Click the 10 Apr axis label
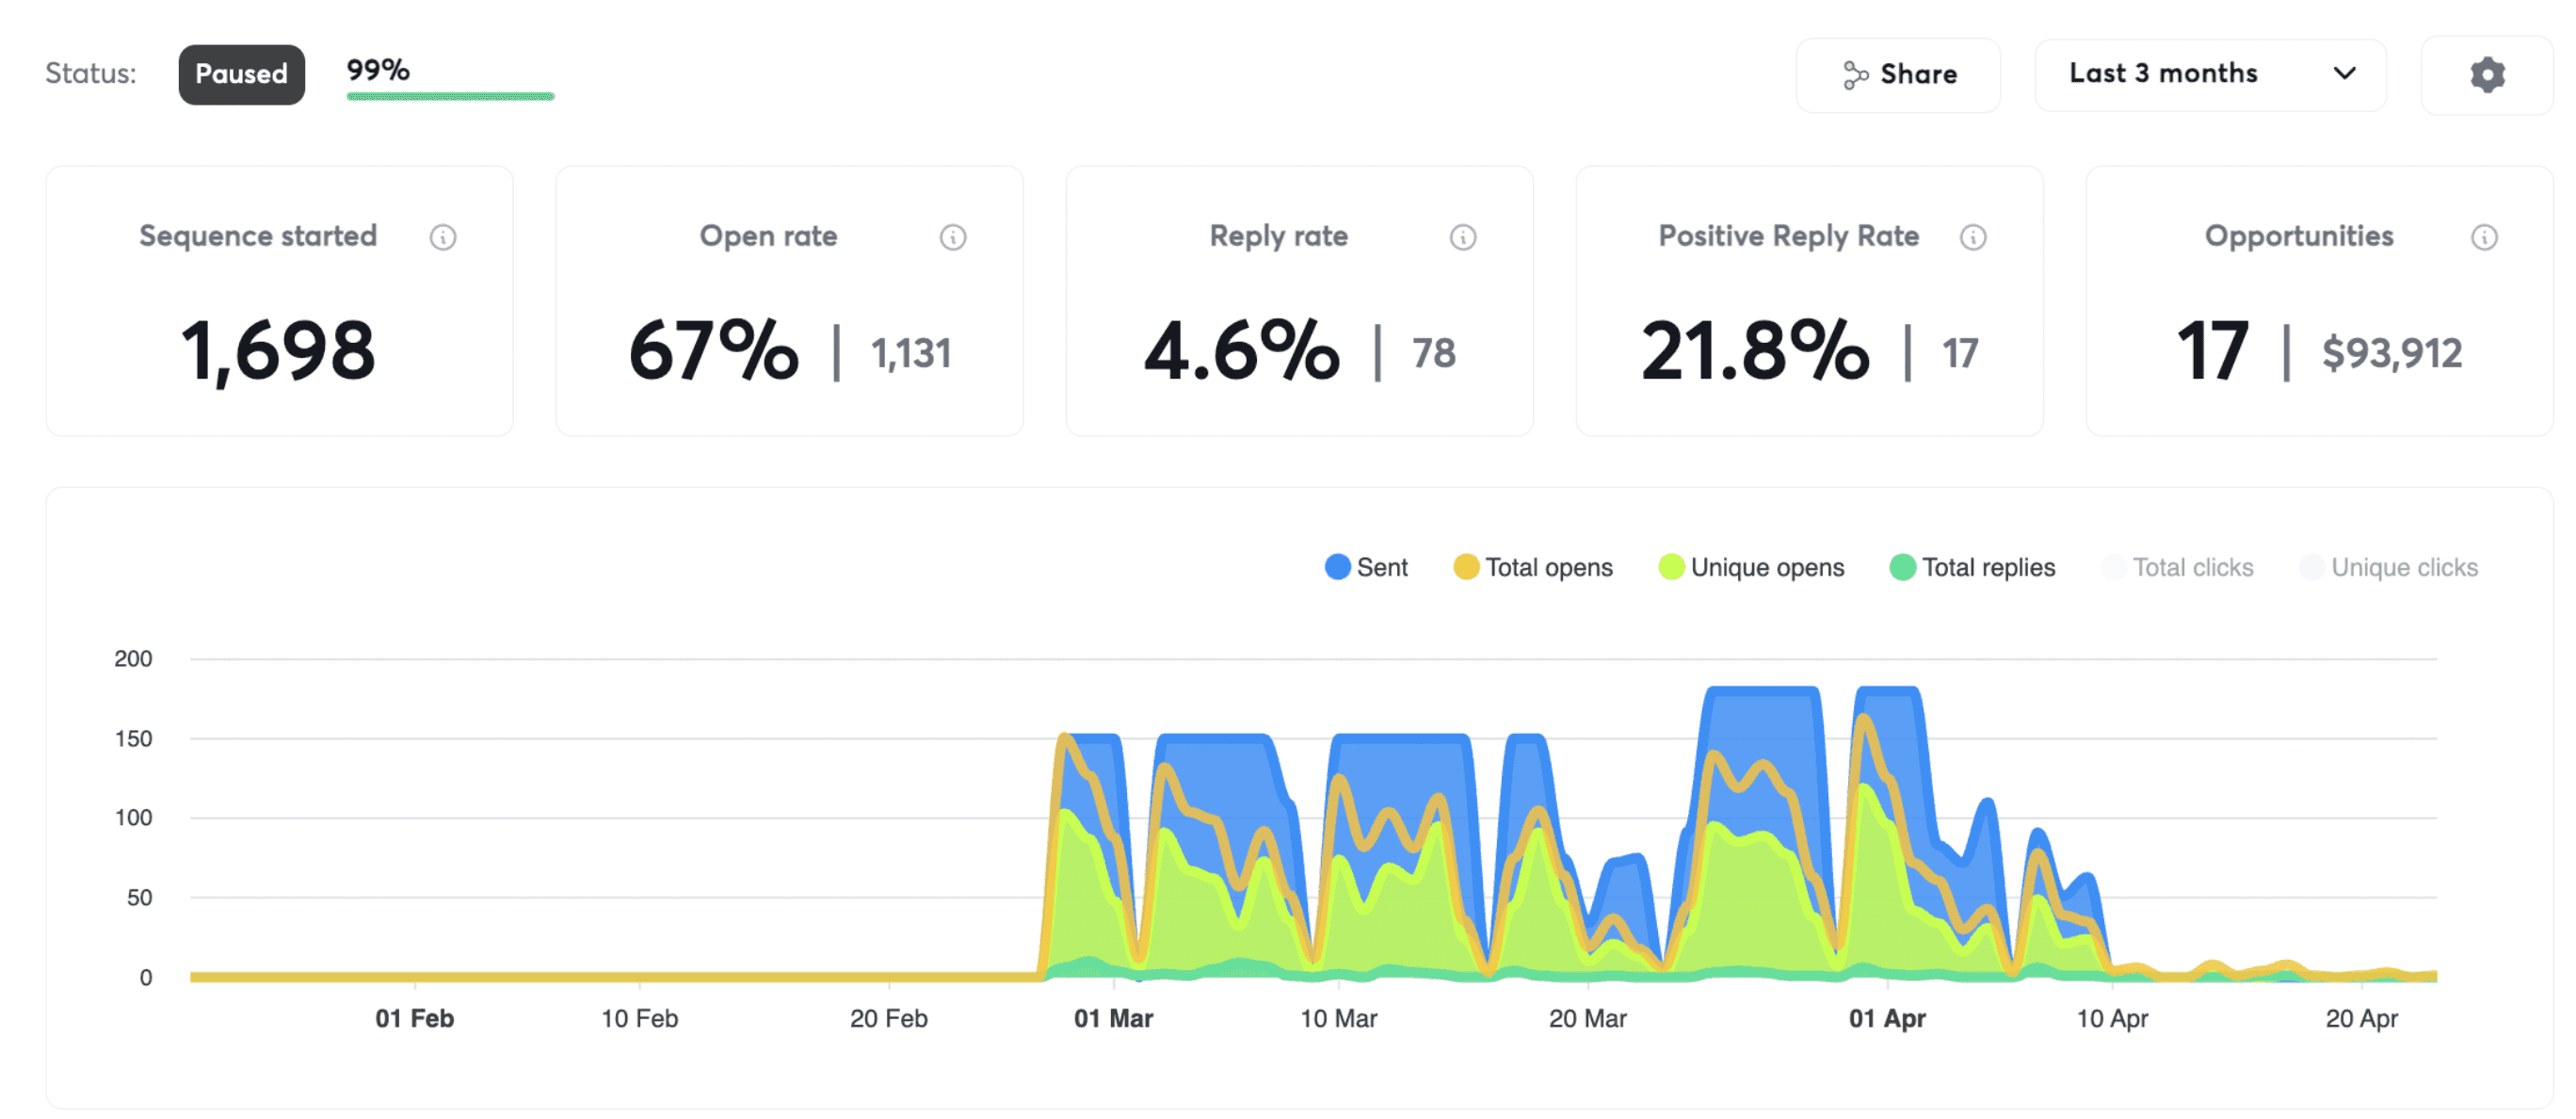Image resolution: width=2576 pixels, height=1119 pixels. tap(2112, 1018)
